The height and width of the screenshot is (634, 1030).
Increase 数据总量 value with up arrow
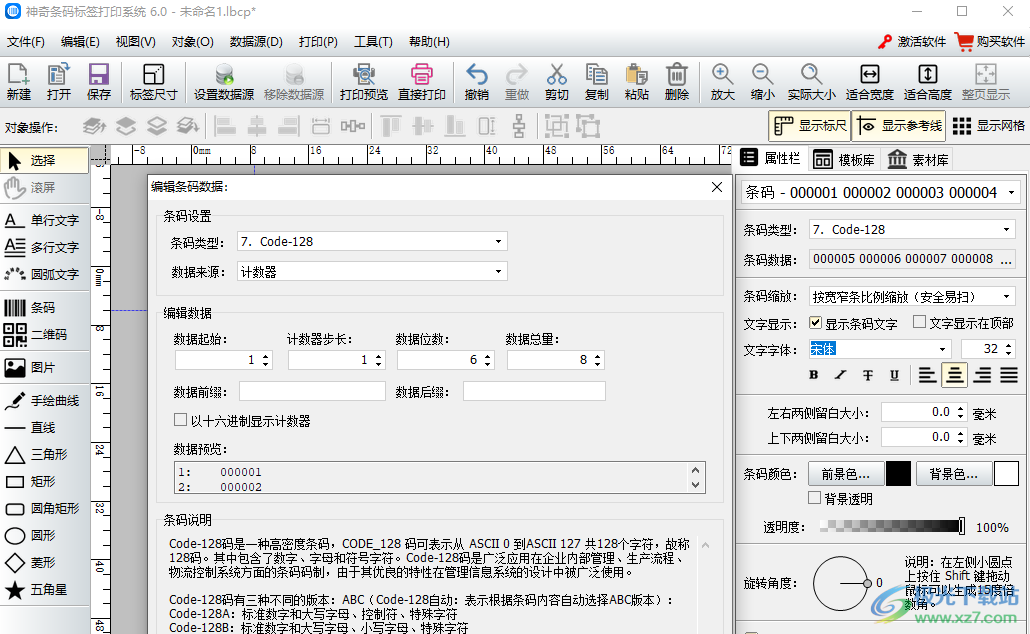coord(598,356)
